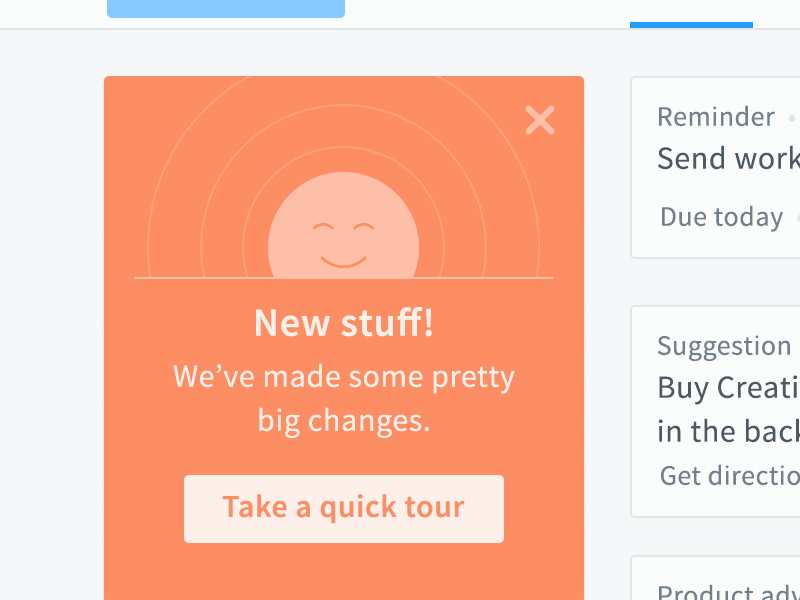Viewport: 800px width, 600px height.
Task: Click the "We've made some pretty" text
Action: [344, 377]
